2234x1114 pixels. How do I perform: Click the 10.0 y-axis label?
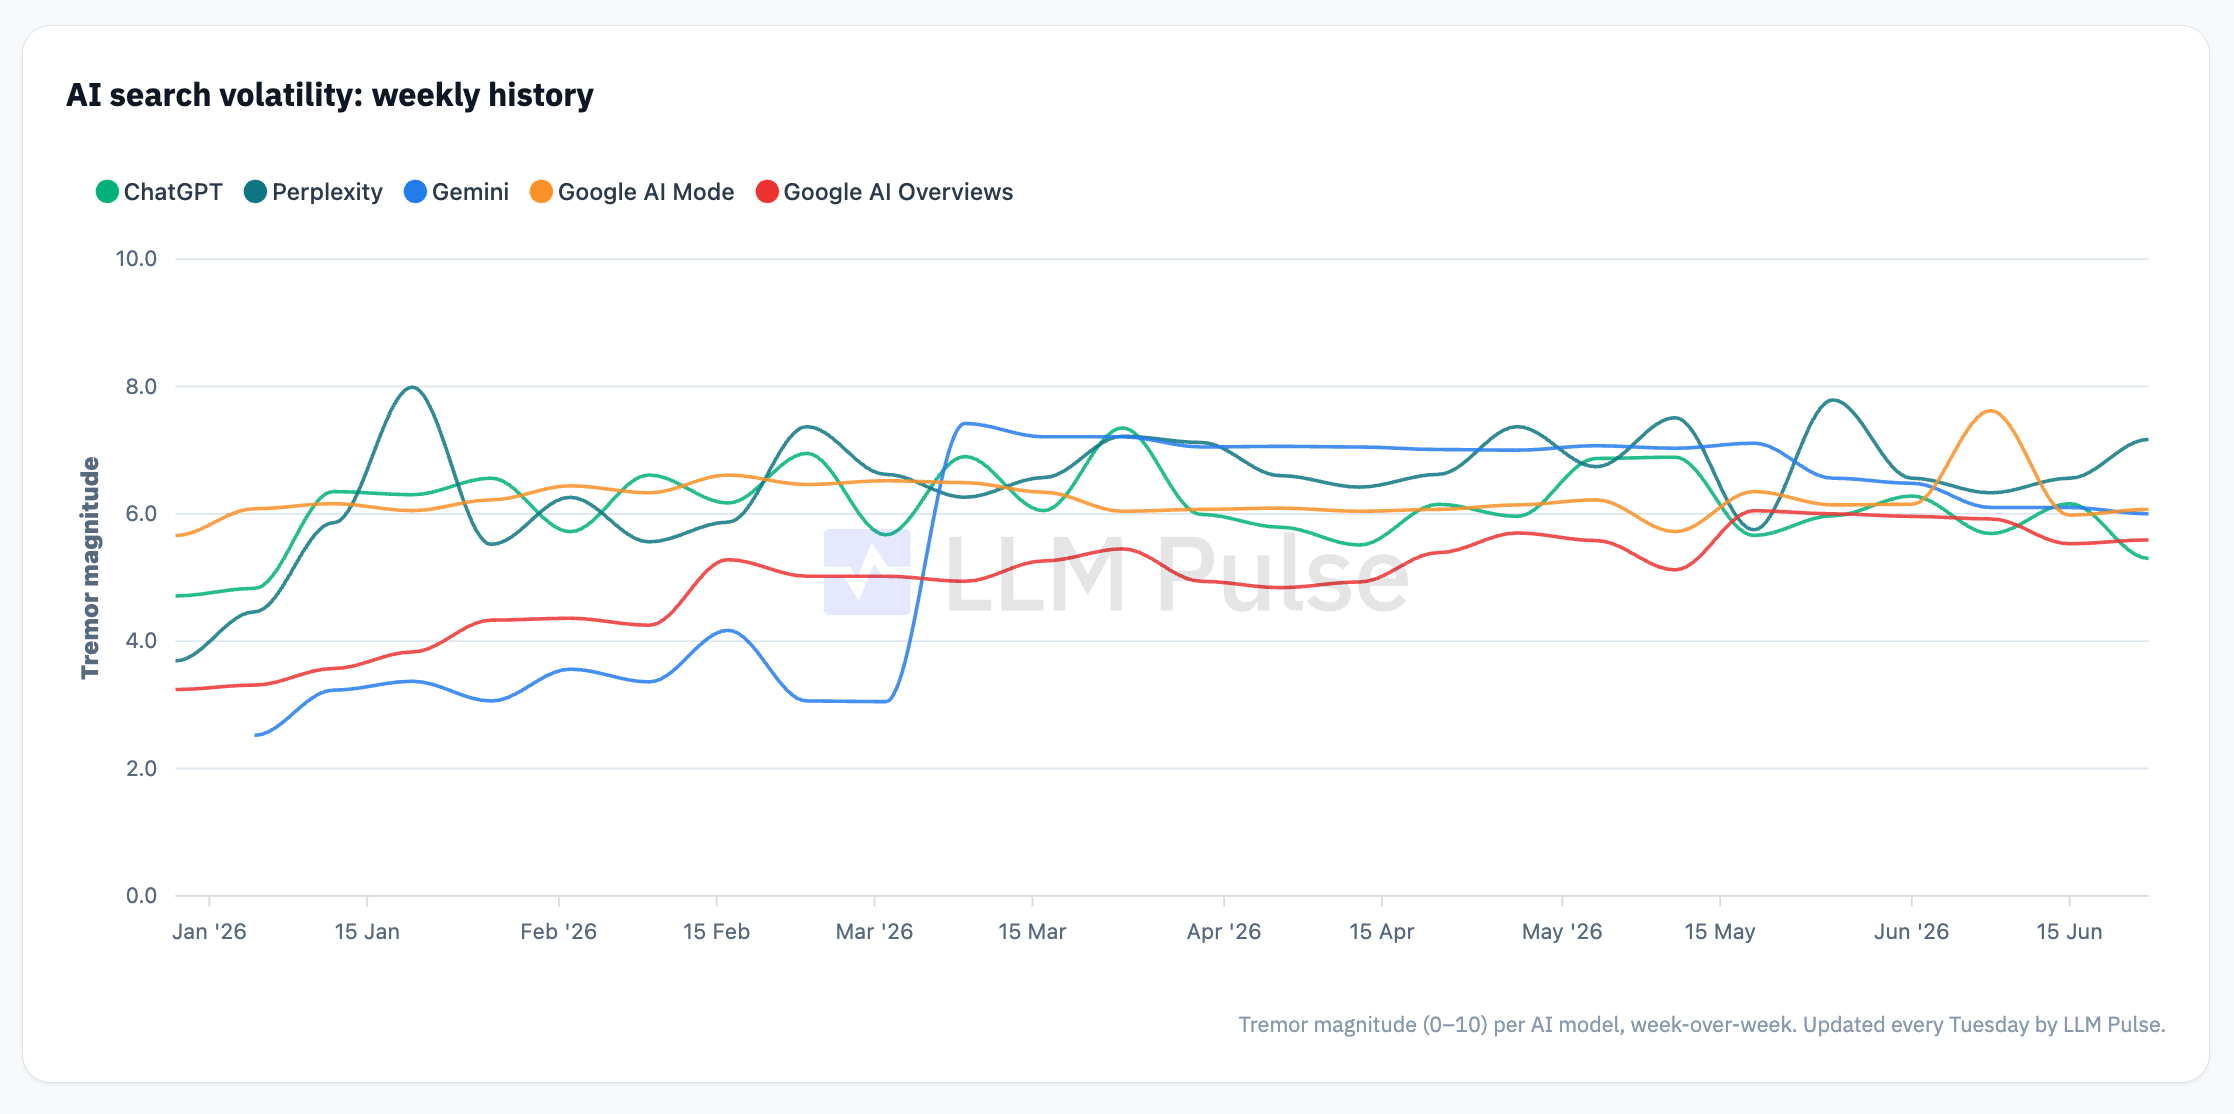pyautogui.click(x=136, y=259)
